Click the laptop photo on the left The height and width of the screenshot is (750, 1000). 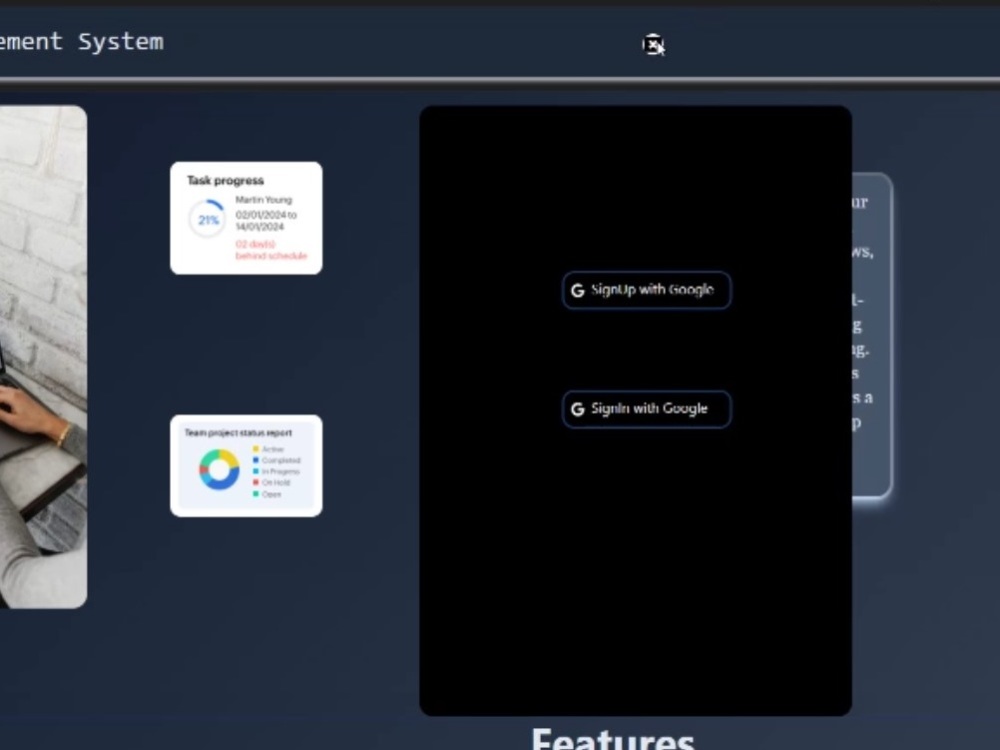pos(43,357)
